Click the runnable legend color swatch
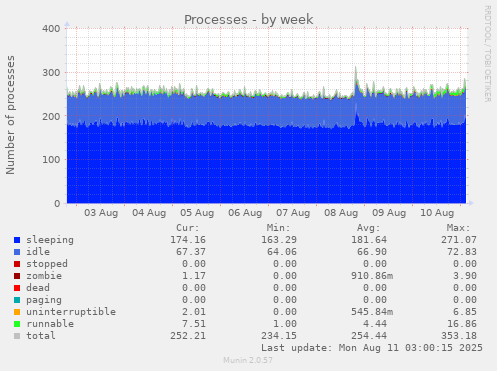The height and width of the screenshot is (371, 497). [17, 324]
